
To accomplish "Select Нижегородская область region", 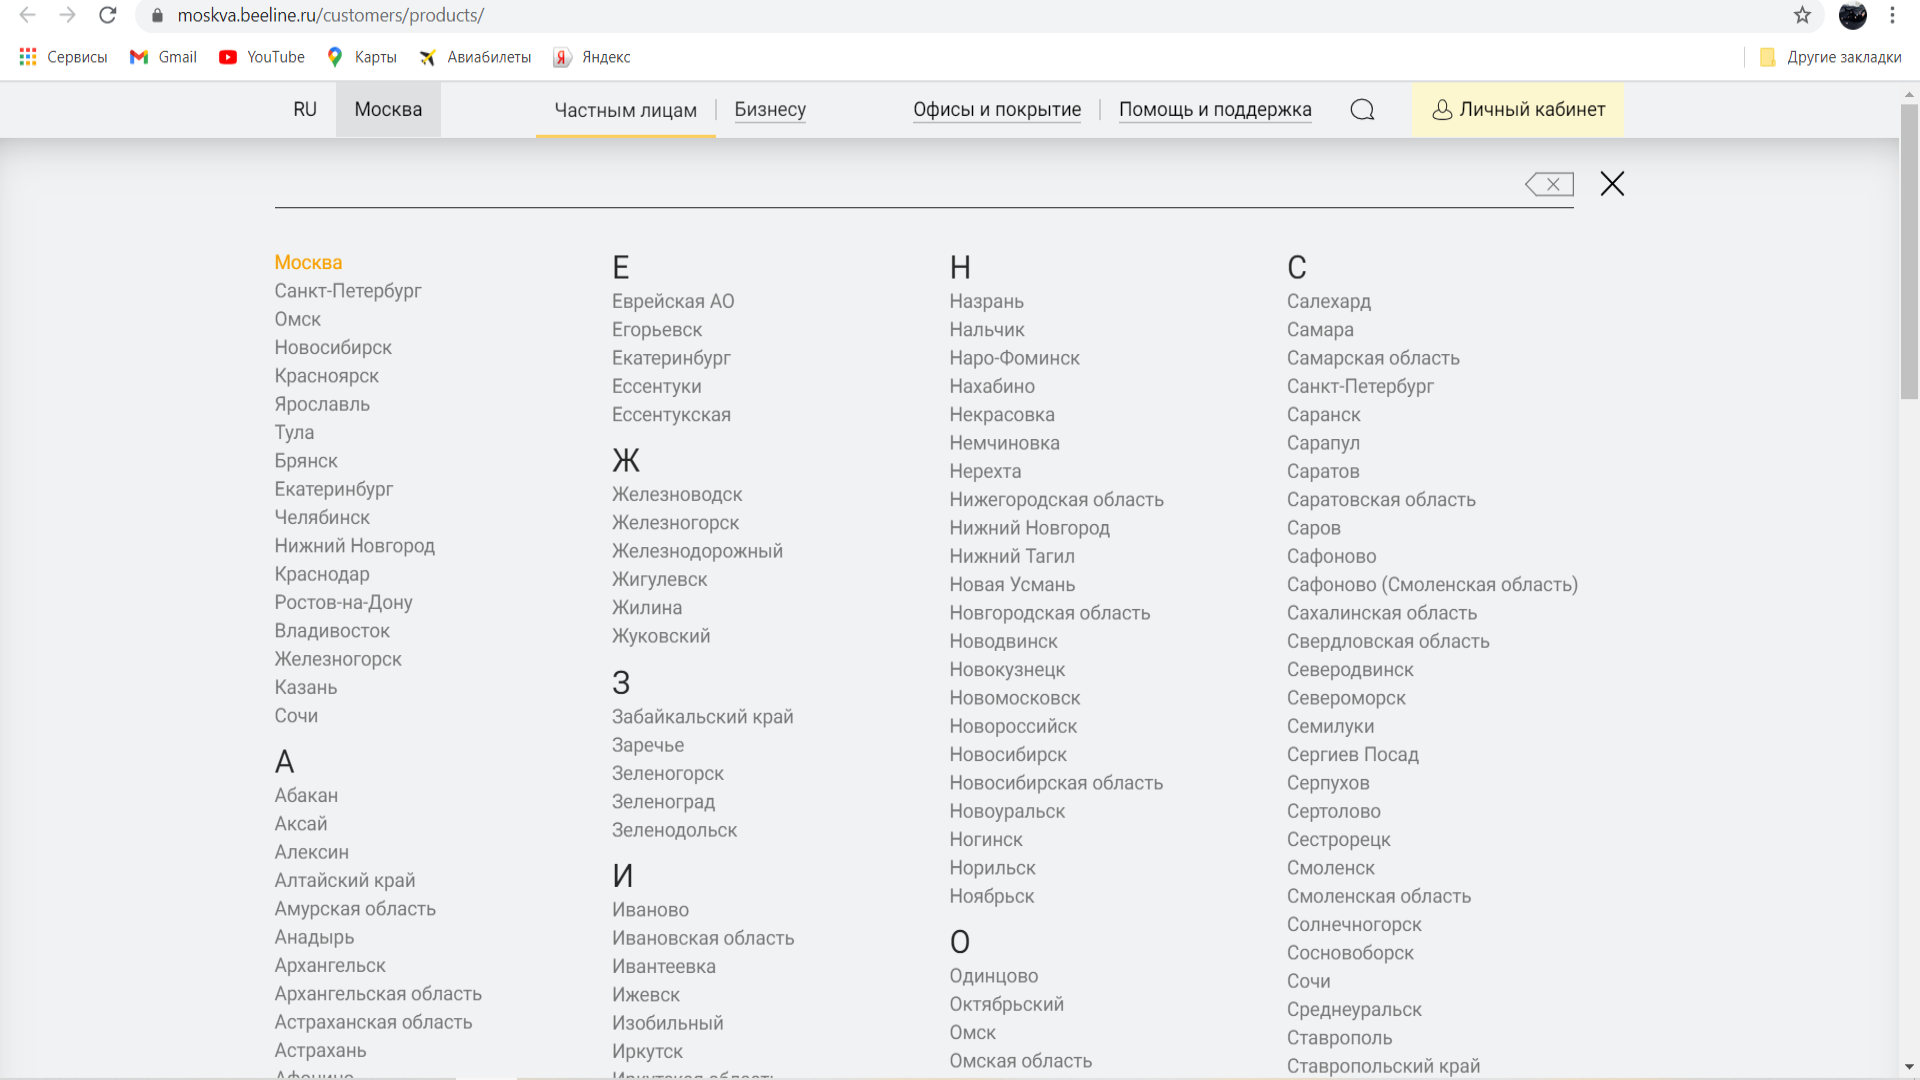I will [x=1056, y=499].
